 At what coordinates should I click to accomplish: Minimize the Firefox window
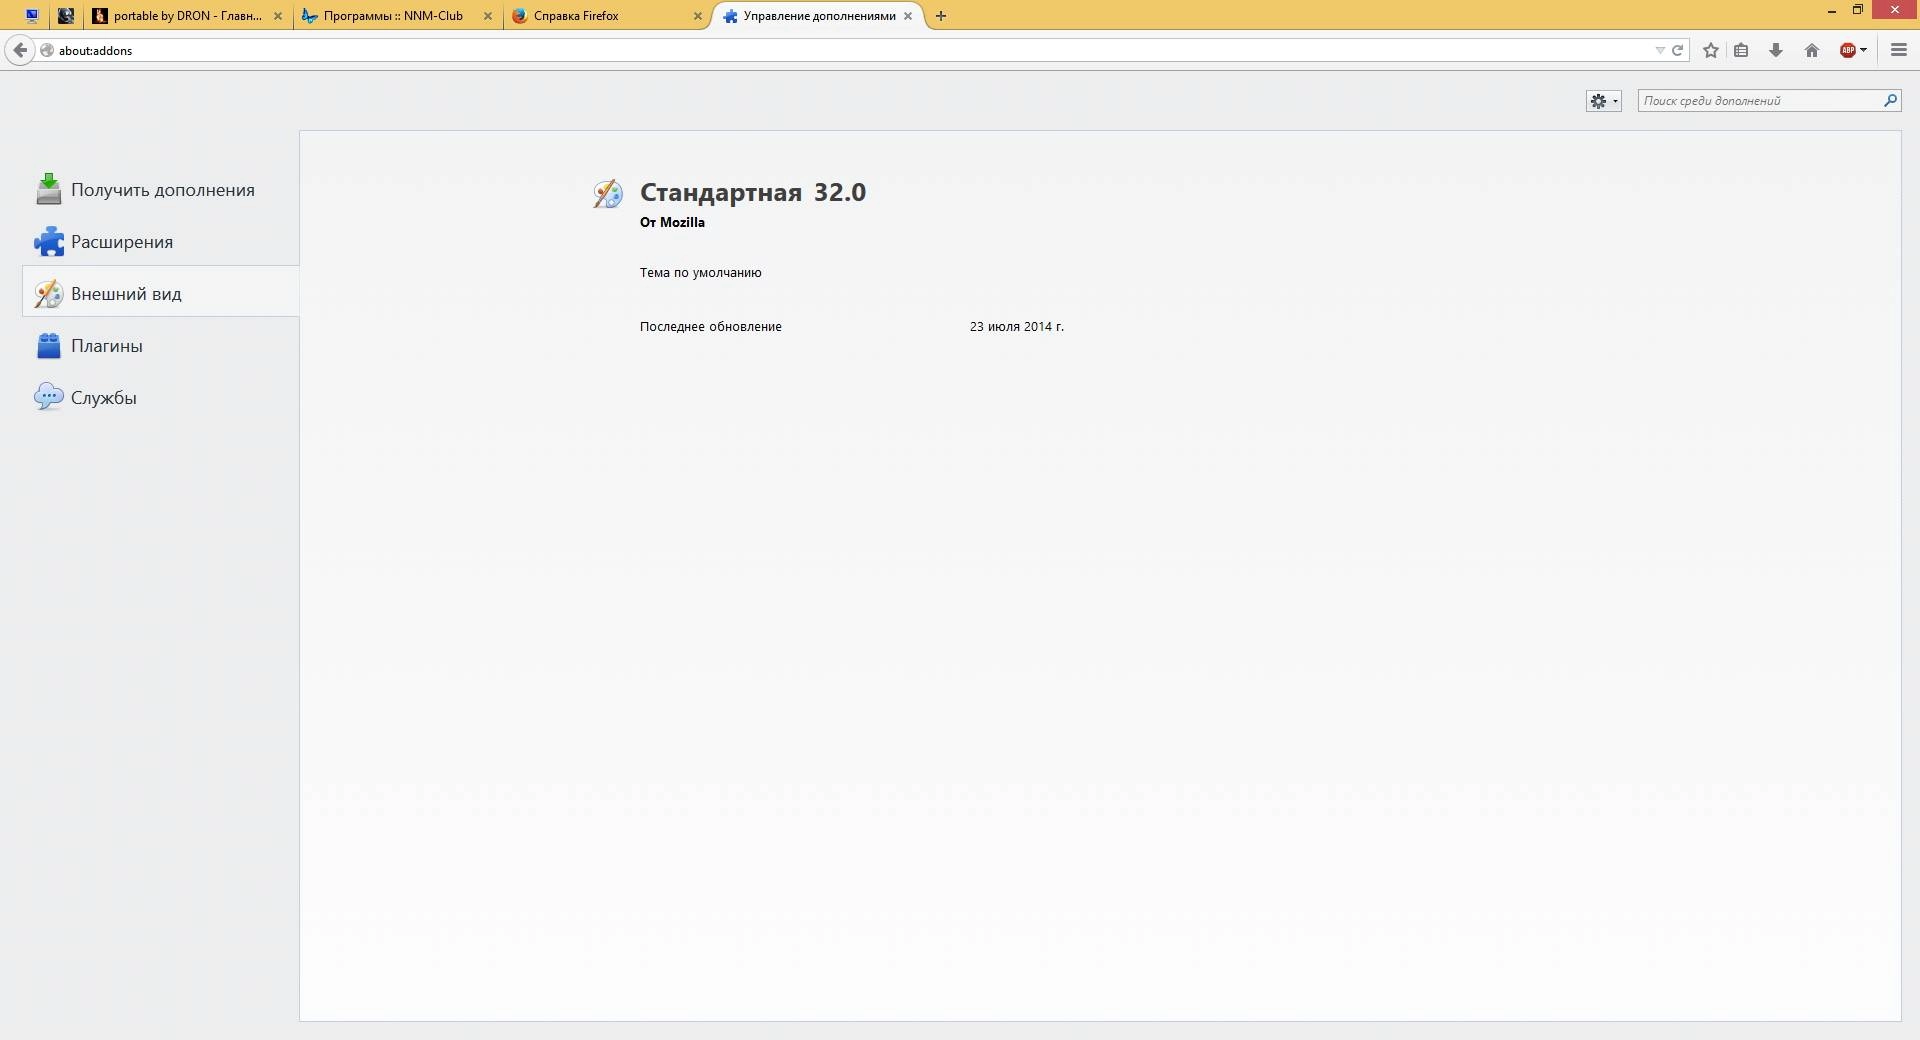(x=1832, y=11)
